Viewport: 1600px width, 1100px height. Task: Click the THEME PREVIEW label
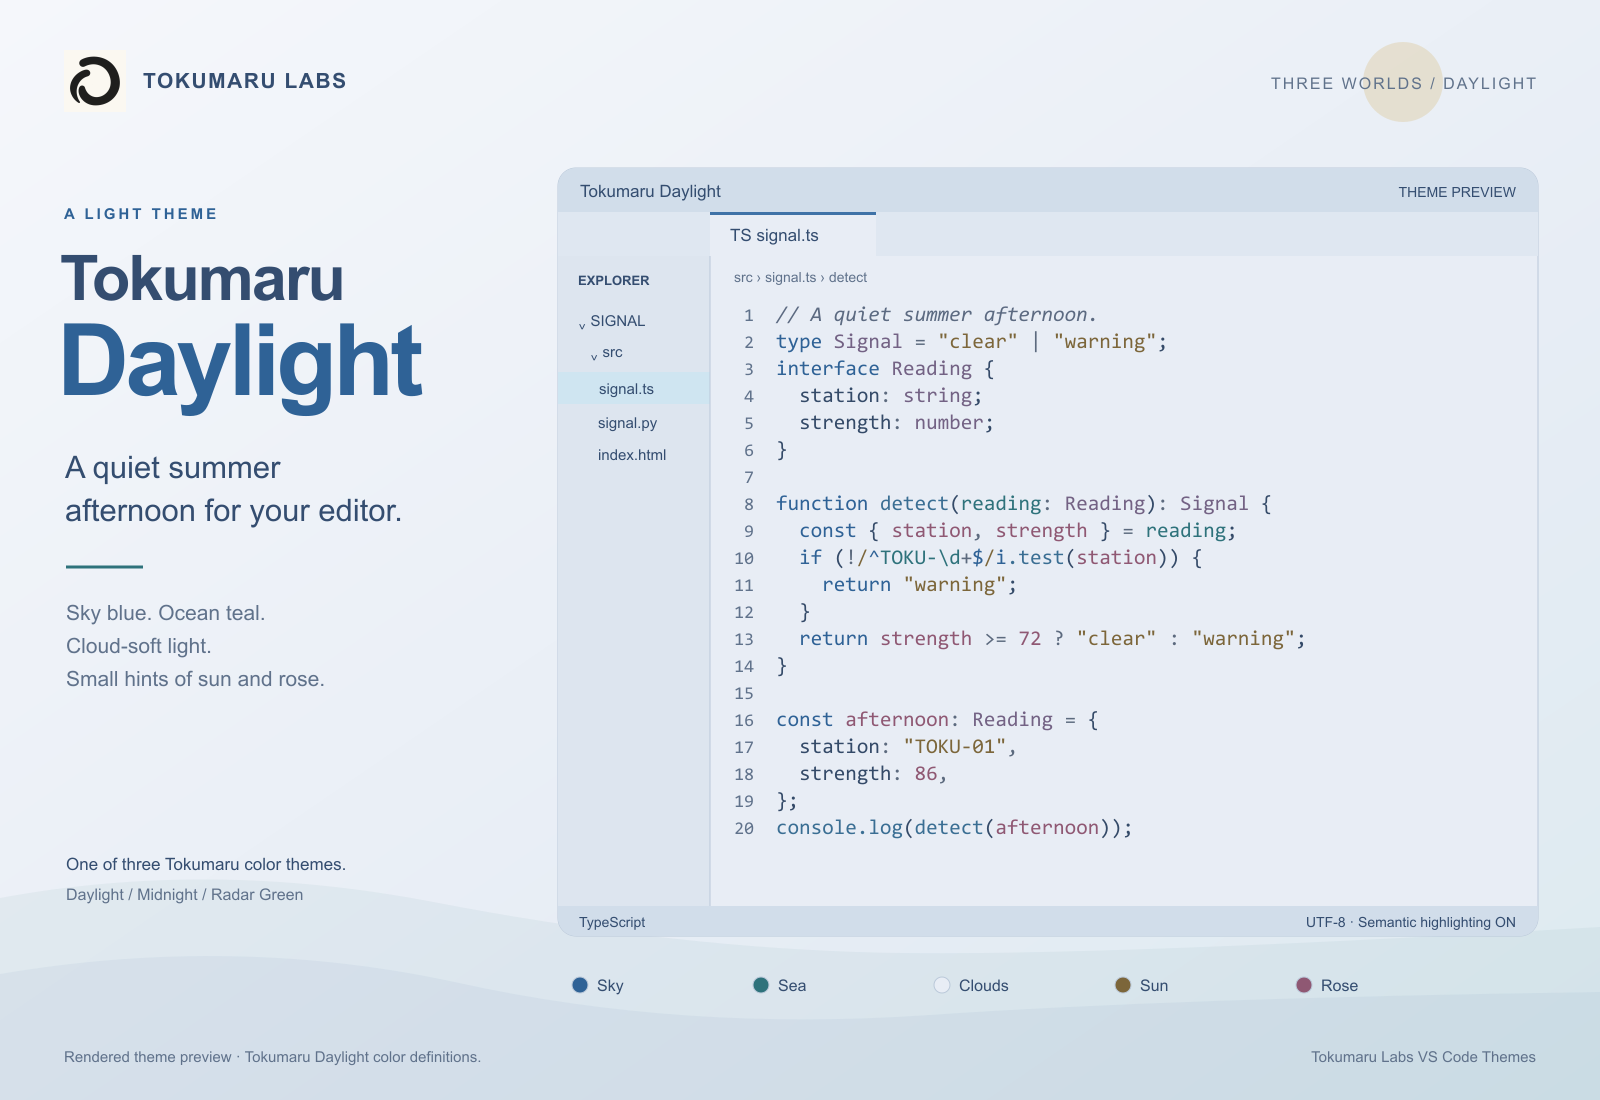click(x=1457, y=192)
